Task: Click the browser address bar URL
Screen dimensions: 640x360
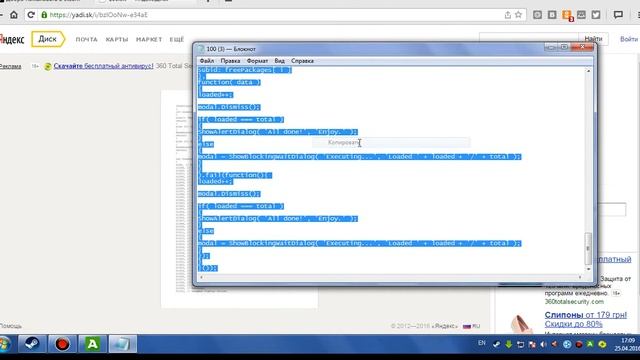Action: click(x=98, y=15)
